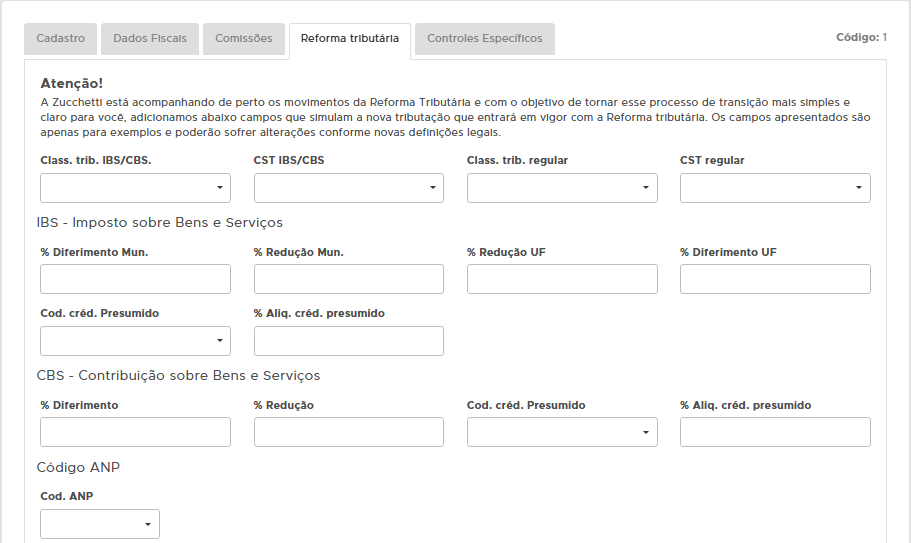Select the % Diferimento UF input
Image resolution: width=911 pixels, height=543 pixels.
pos(774,279)
